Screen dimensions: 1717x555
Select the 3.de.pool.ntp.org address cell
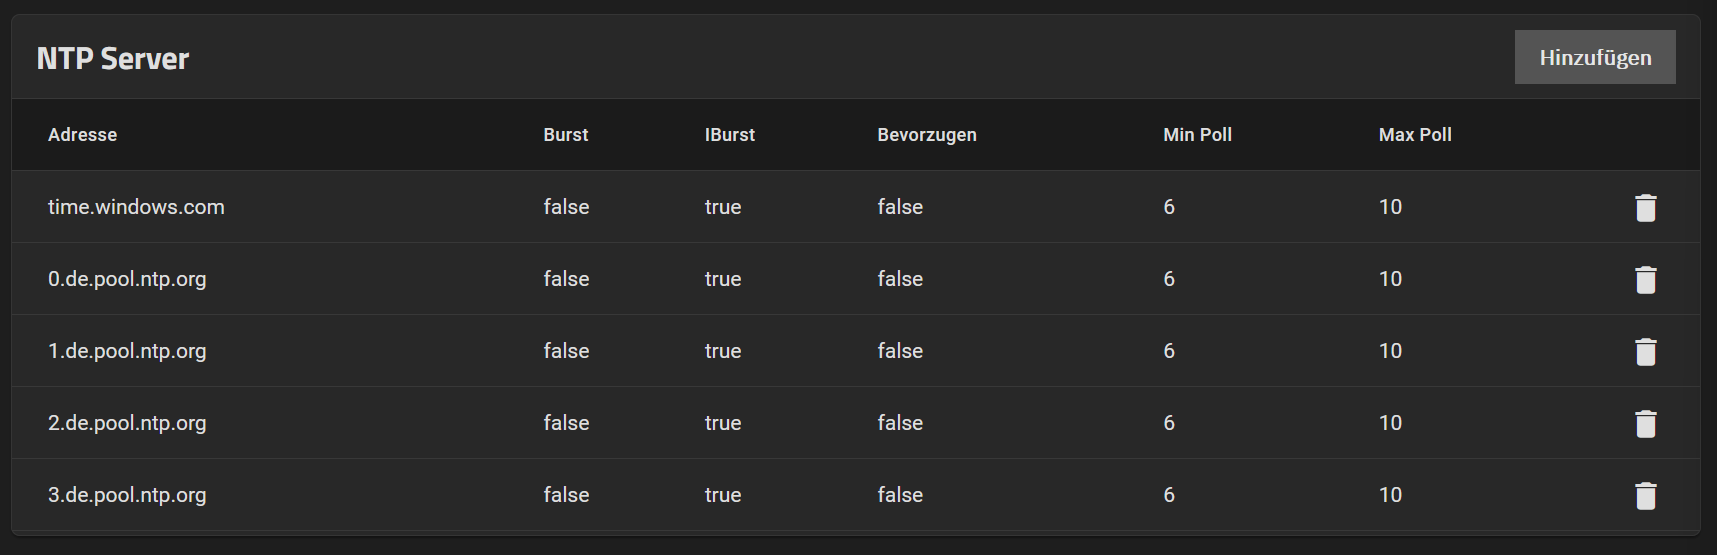[x=127, y=495]
